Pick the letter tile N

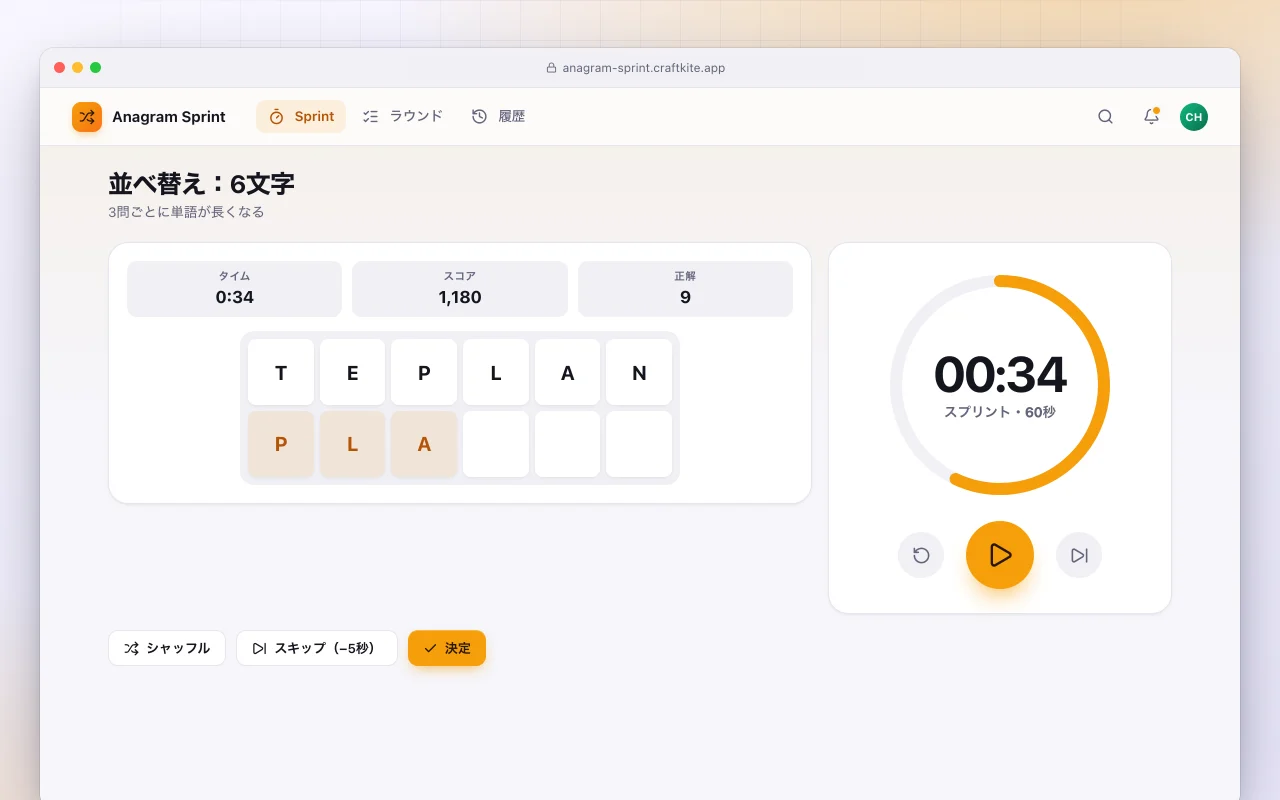pos(639,372)
